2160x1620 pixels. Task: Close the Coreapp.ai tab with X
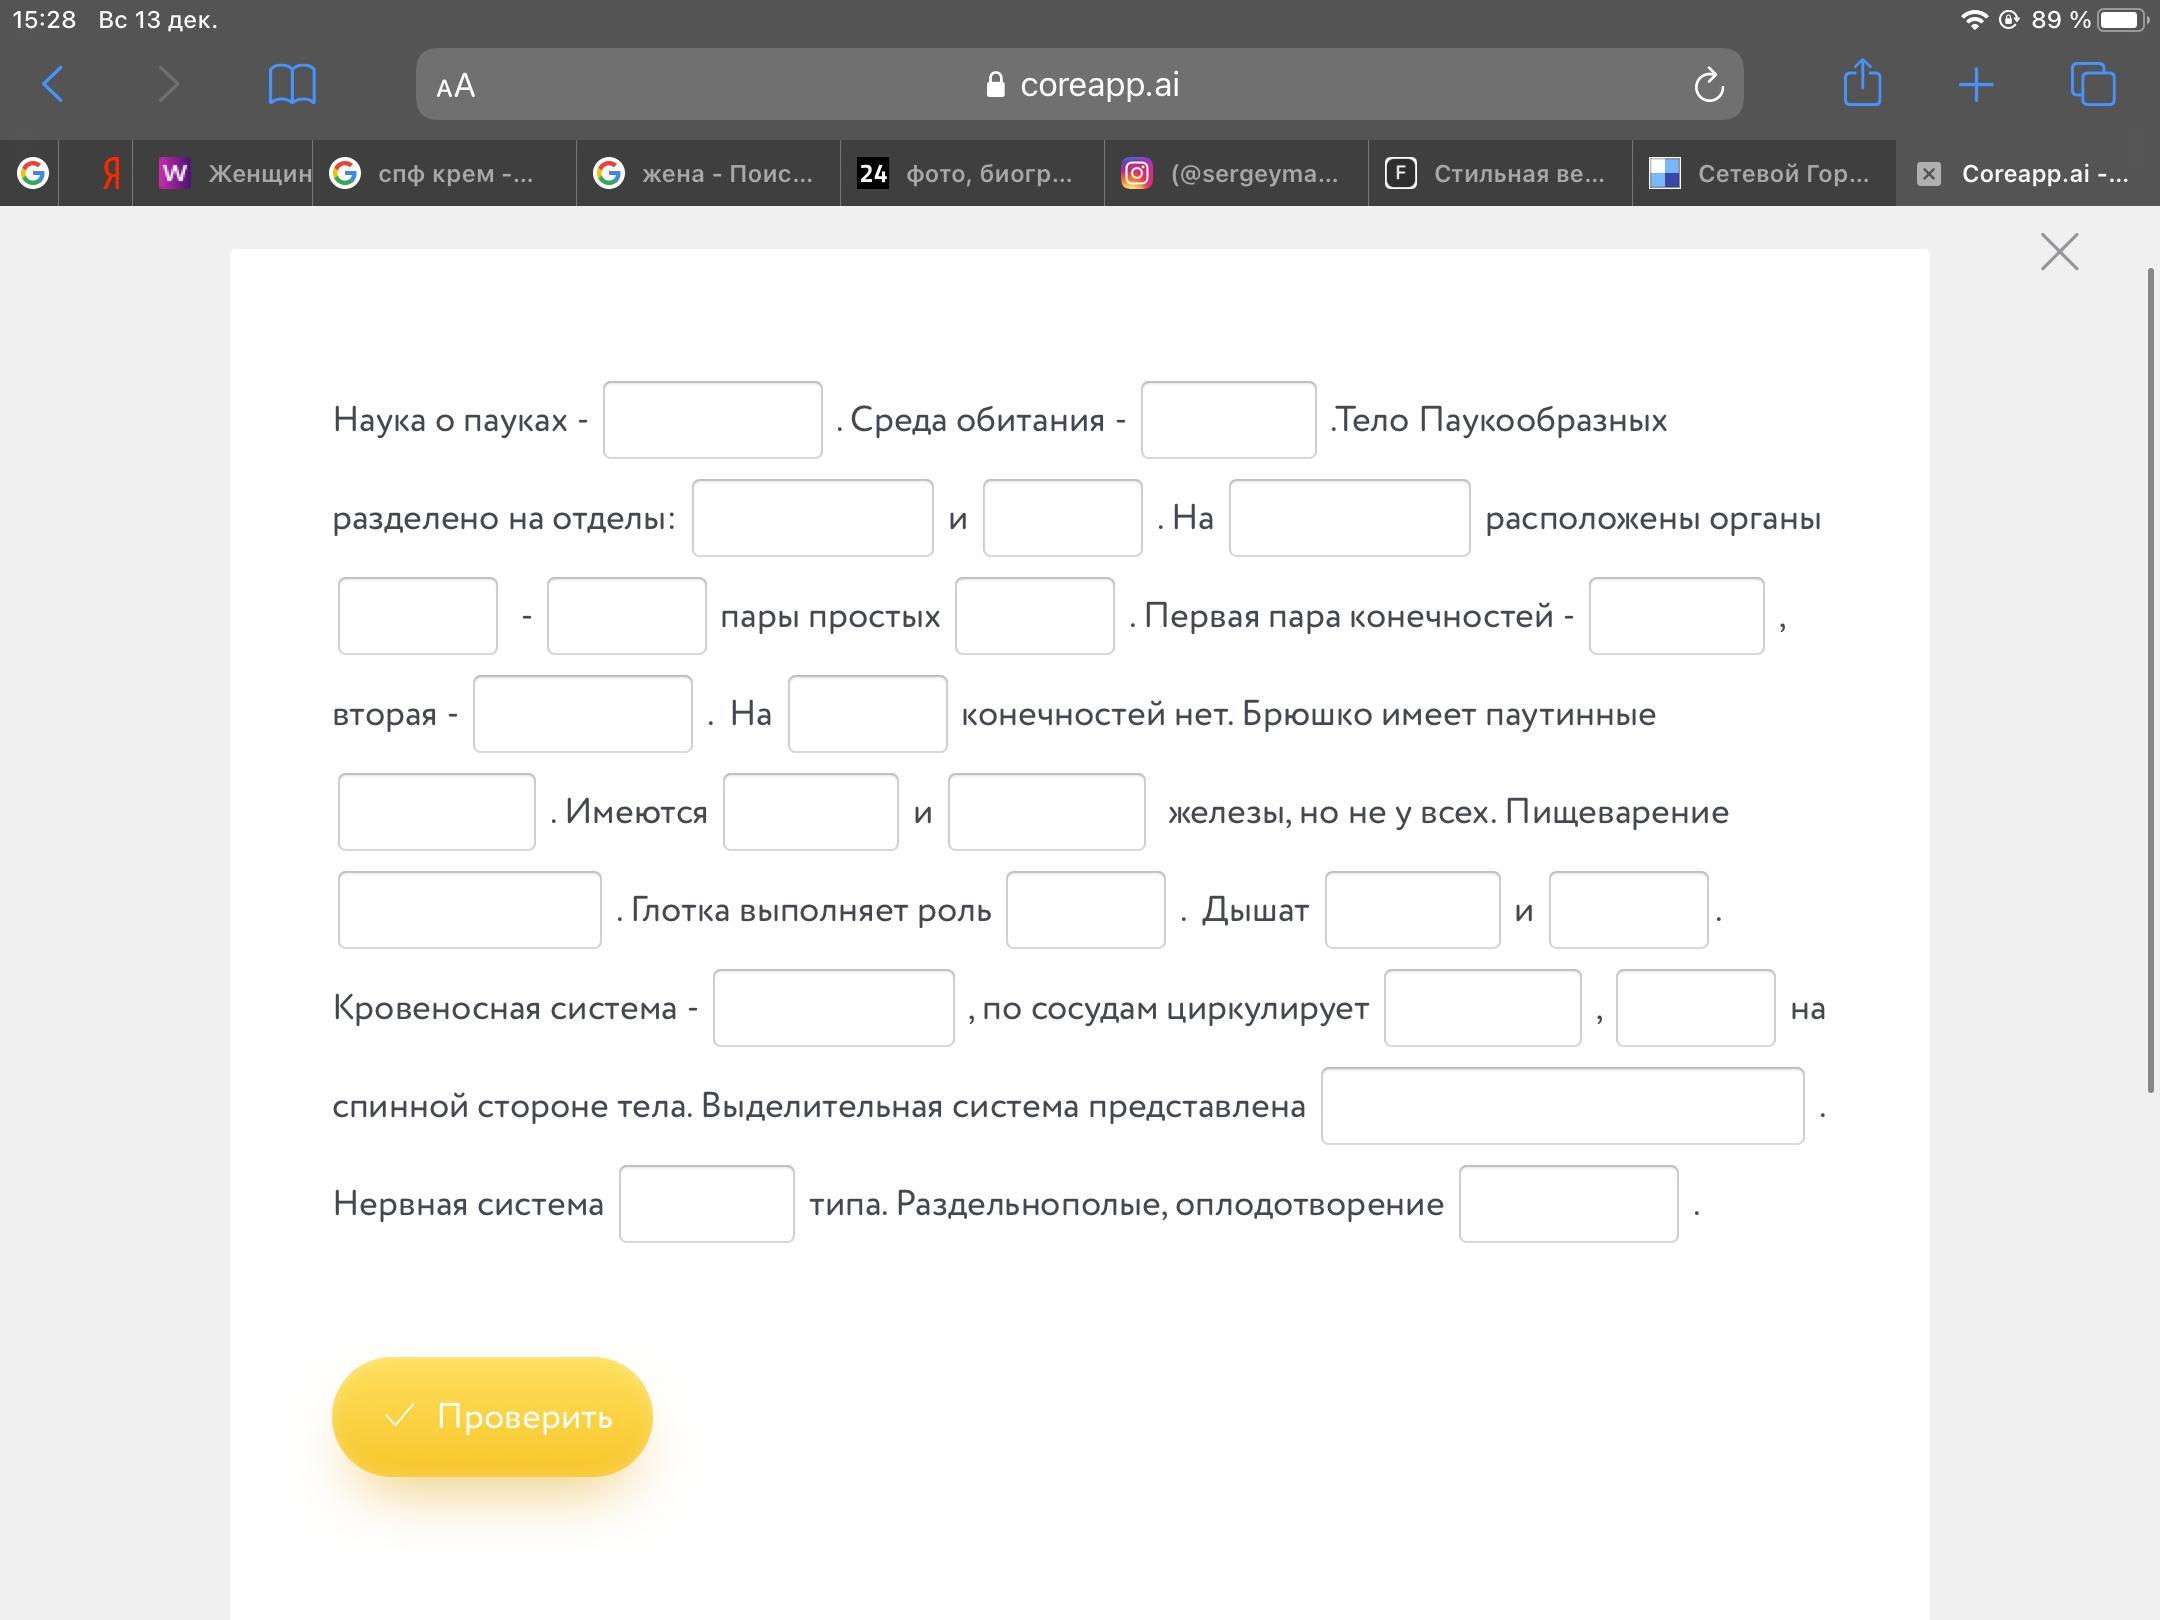point(1929,174)
